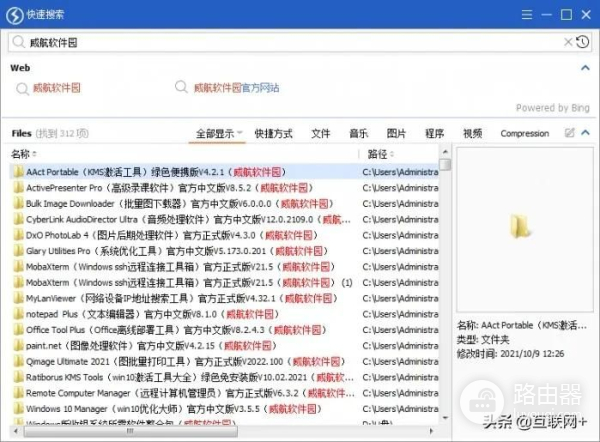This screenshot has width=600, height=442.
Task: Select AAct Portable folder row
Action: (x=225, y=172)
